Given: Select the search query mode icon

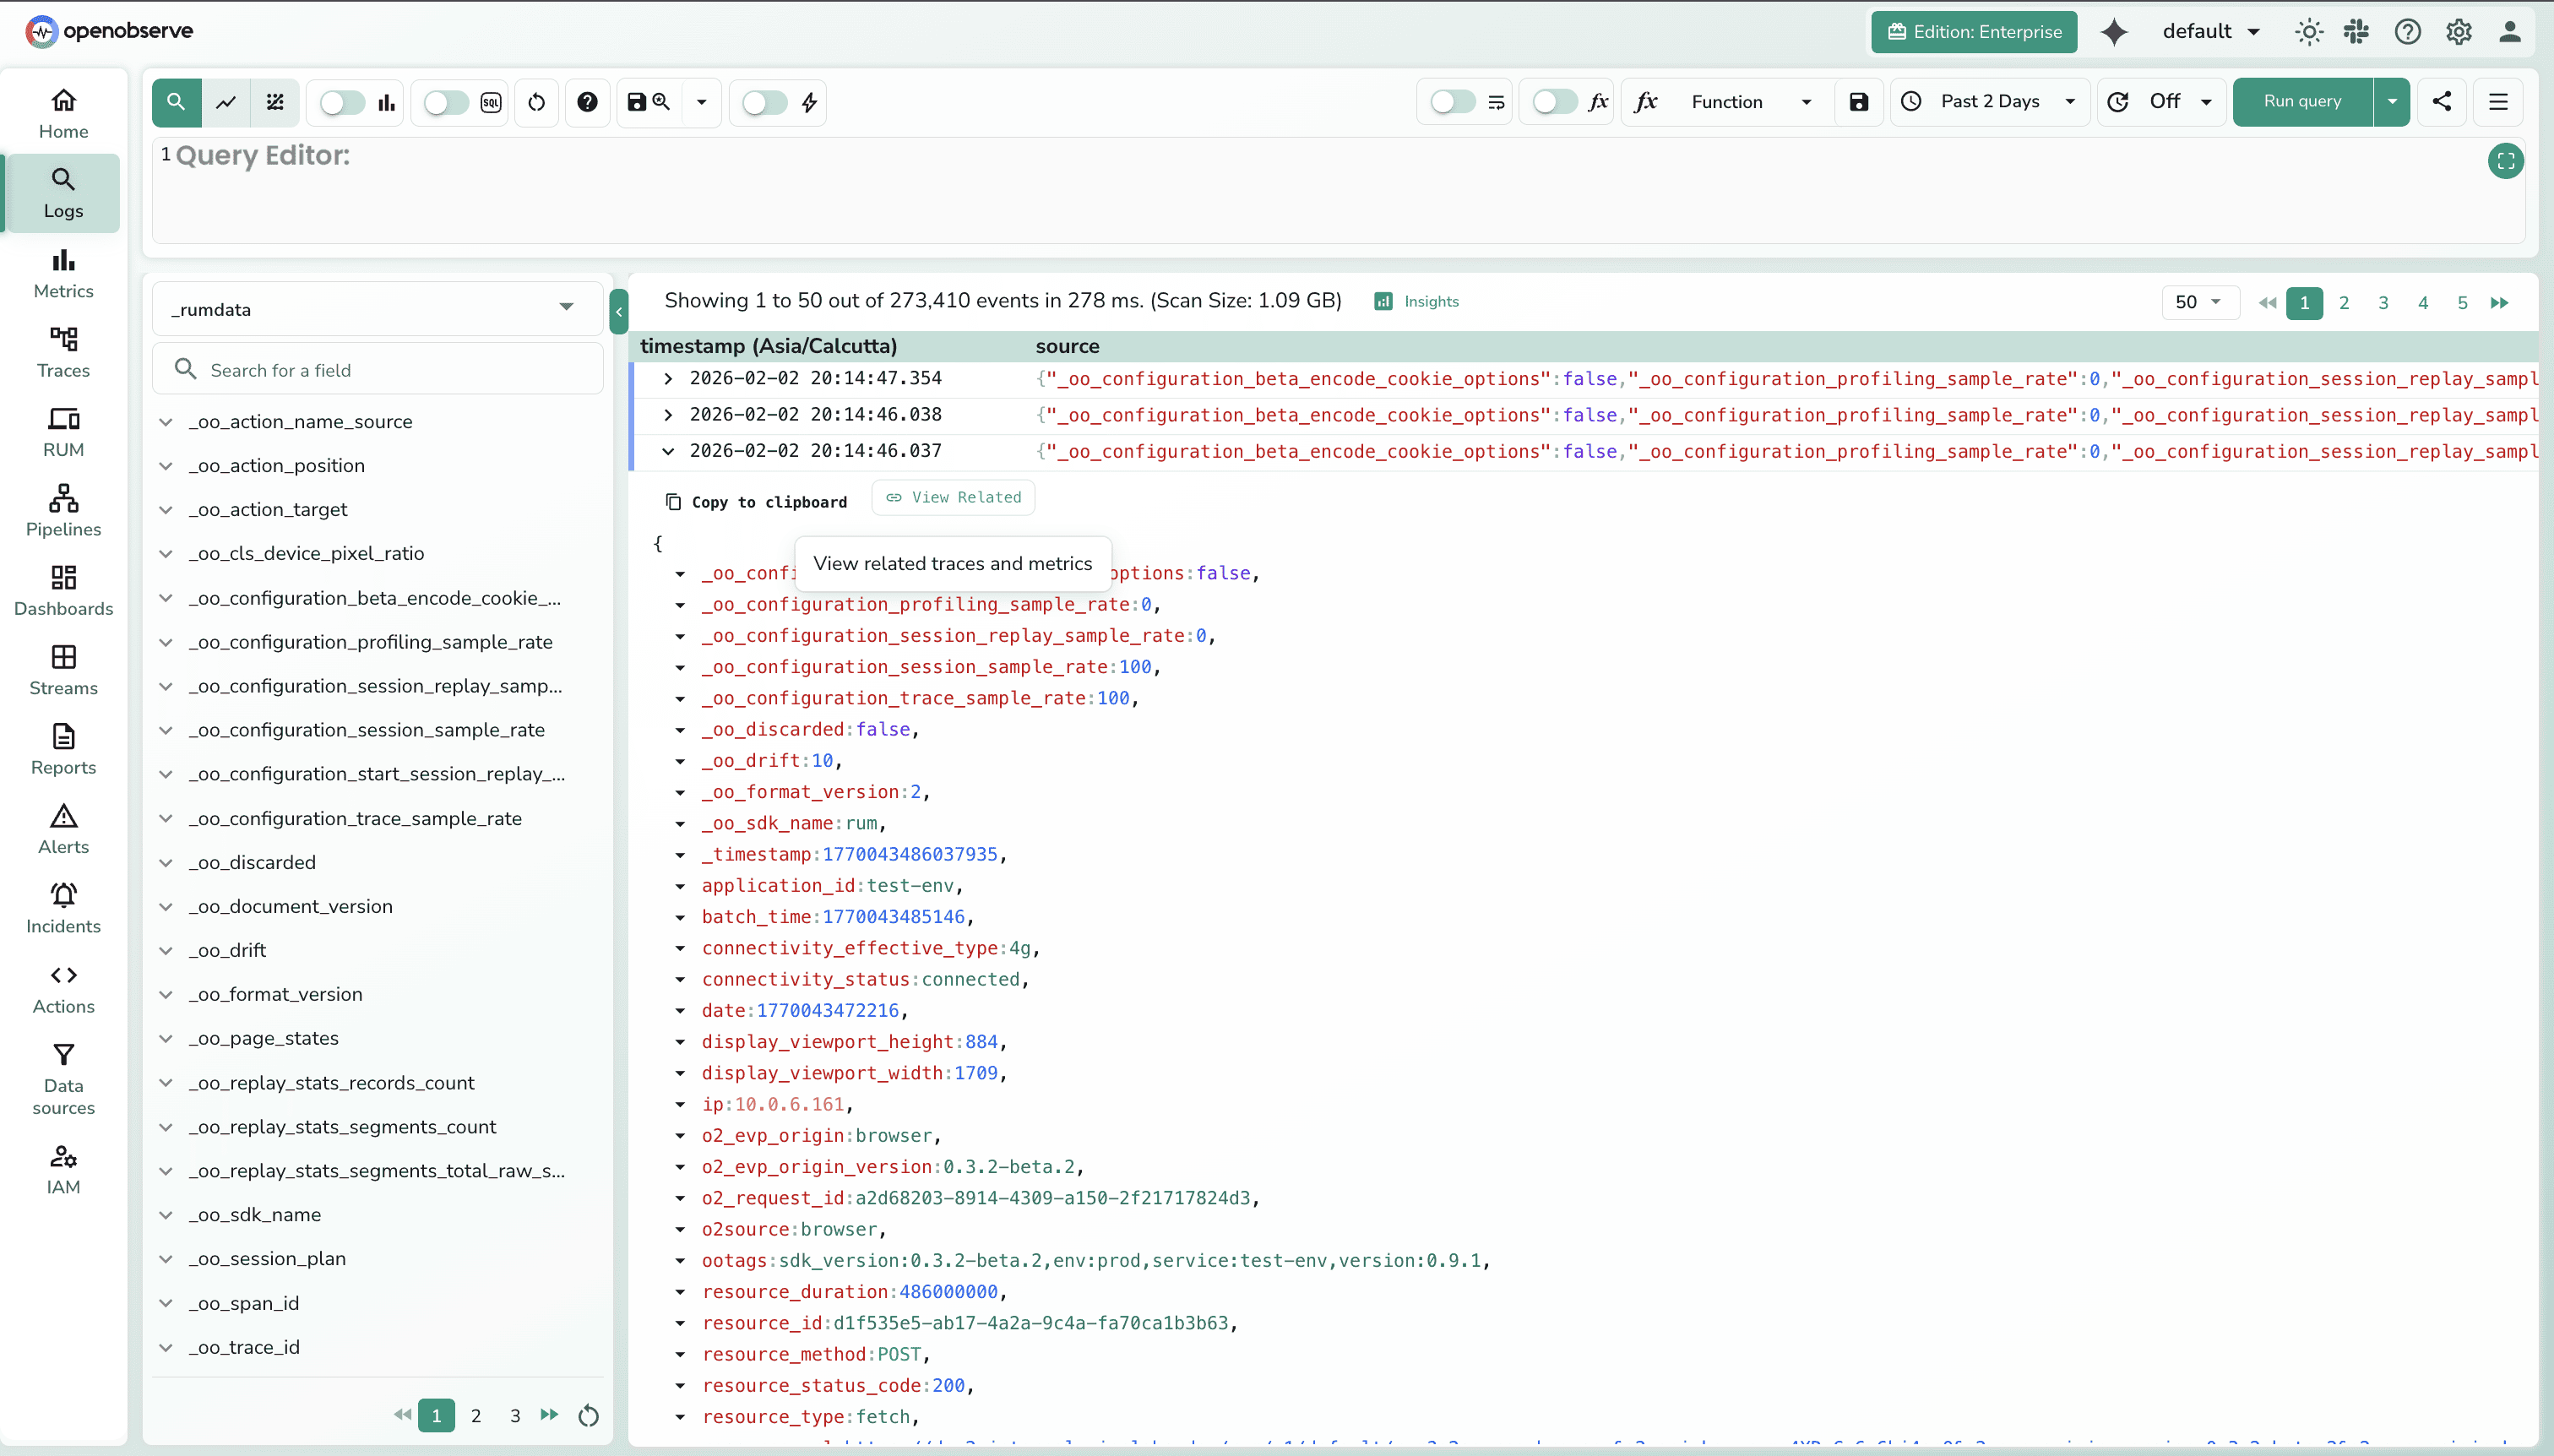Looking at the screenshot, I should pyautogui.click(x=176, y=102).
